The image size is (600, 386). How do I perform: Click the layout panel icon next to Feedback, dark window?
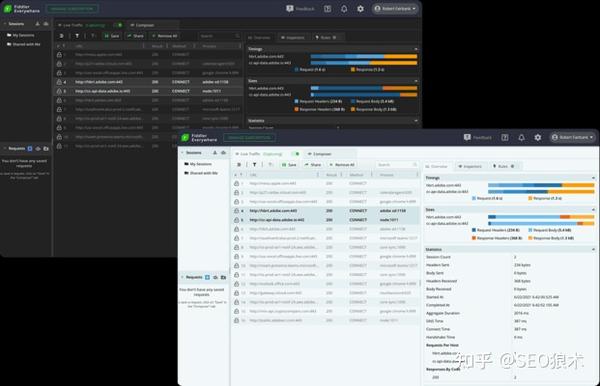pyautogui.click(x=328, y=8)
